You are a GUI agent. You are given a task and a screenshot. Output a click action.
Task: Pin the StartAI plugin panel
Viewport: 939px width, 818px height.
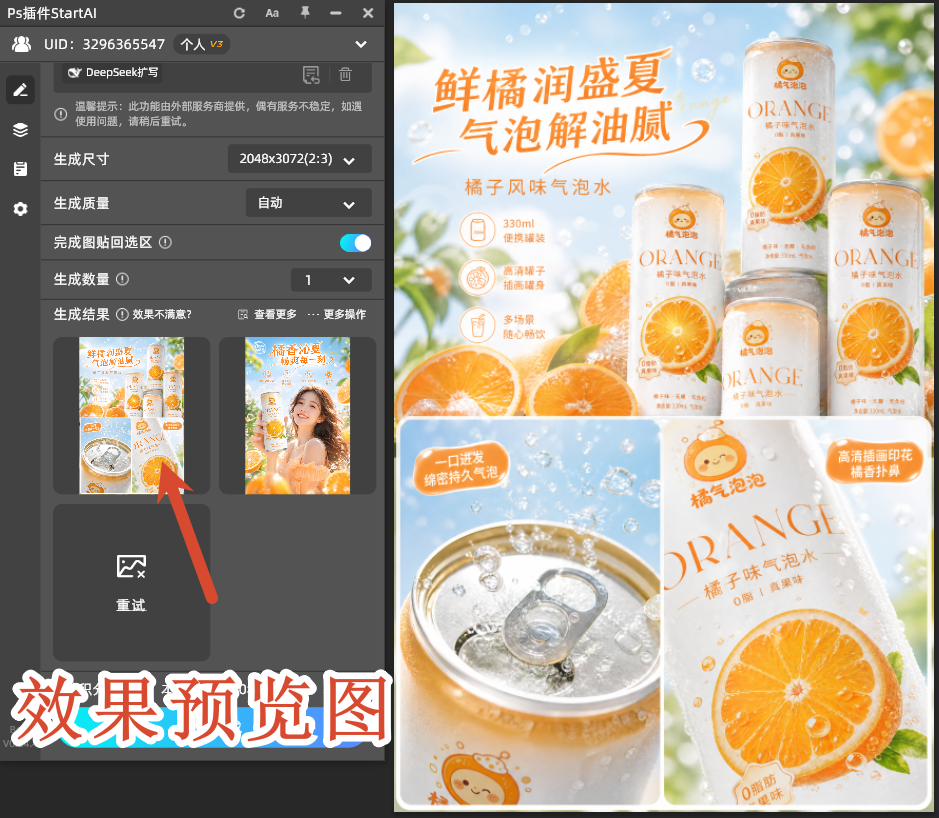(x=305, y=13)
